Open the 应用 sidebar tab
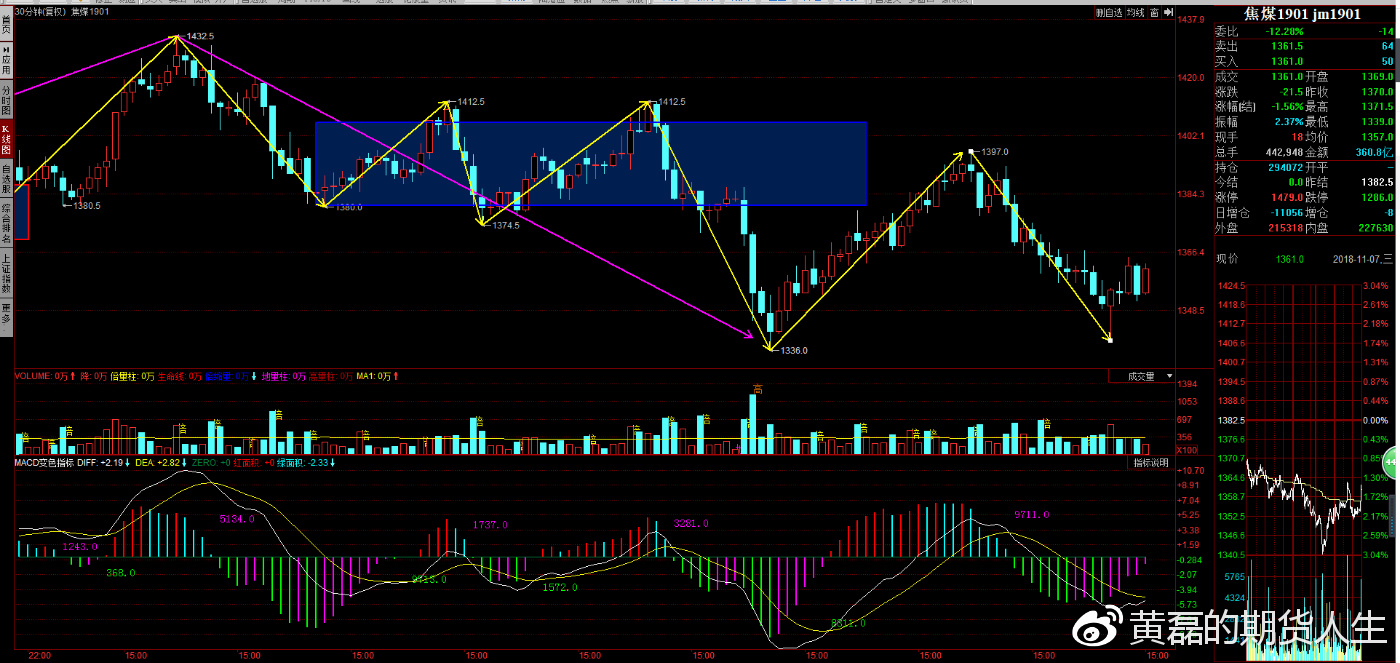This screenshot has width=1400, height=663. (x=6, y=61)
